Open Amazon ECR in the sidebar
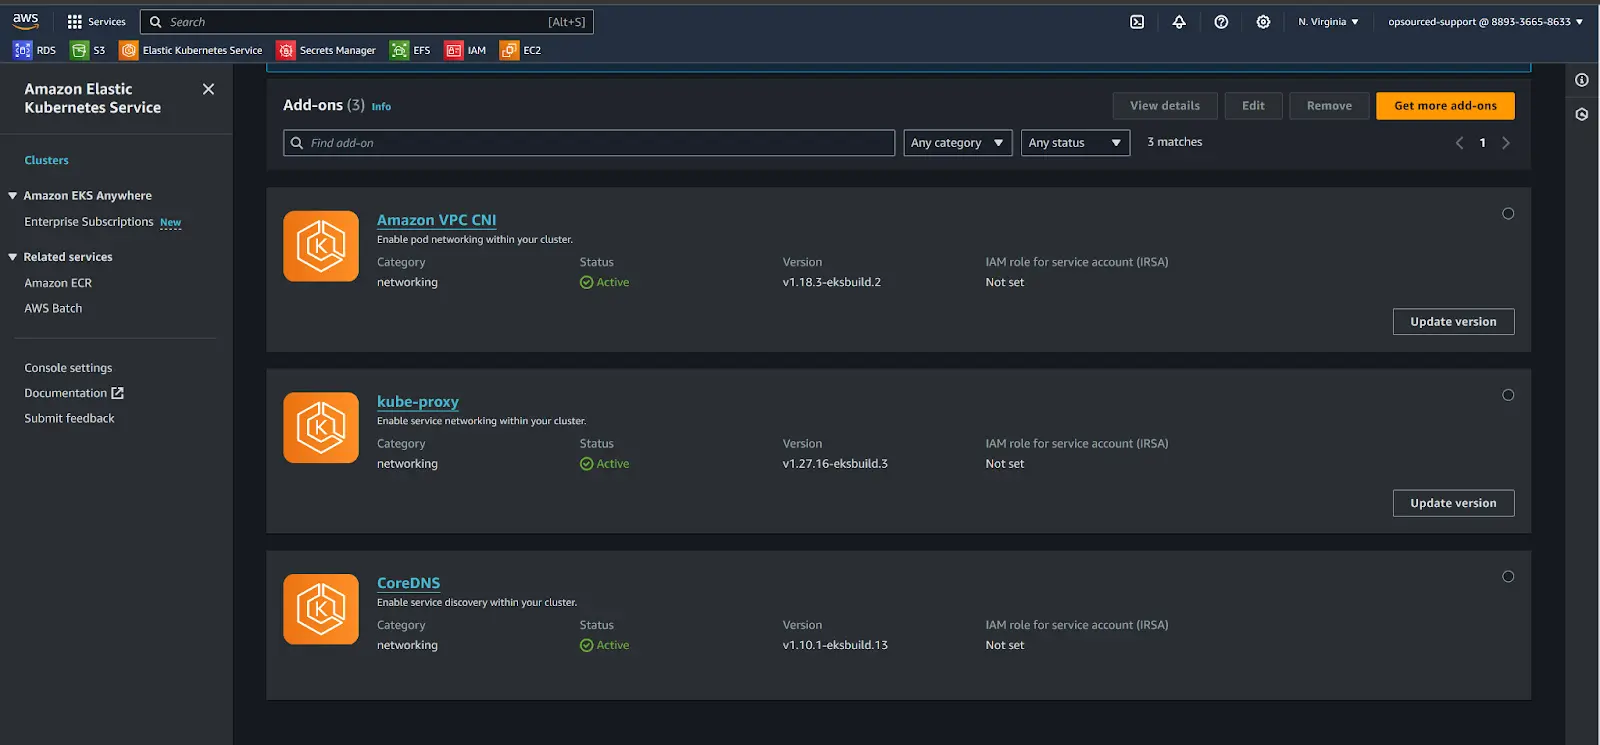Image resolution: width=1600 pixels, height=745 pixels. tap(58, 283)
